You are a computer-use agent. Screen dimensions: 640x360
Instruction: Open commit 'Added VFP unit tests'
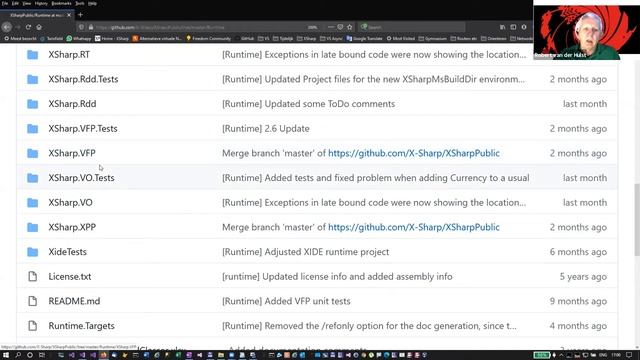(x=286, y=301)
